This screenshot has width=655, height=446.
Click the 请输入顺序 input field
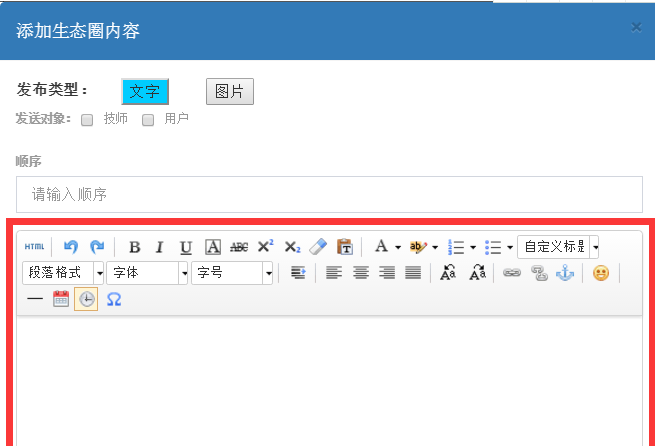click(x=329, y=195)
